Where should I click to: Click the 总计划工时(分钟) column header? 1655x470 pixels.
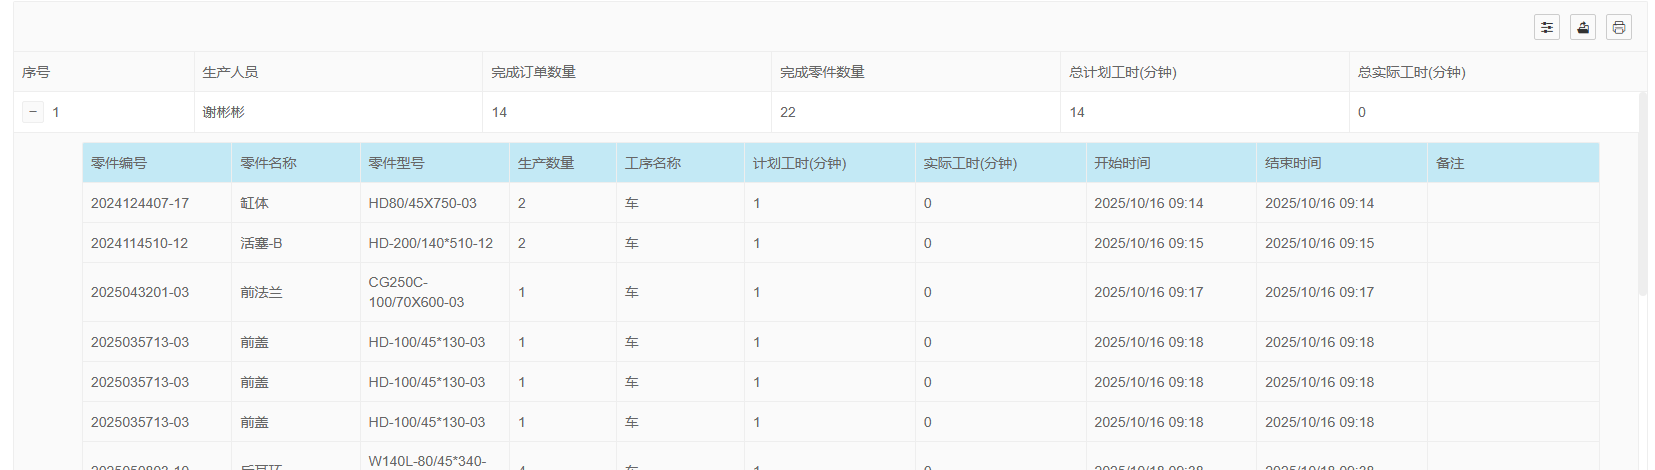click(1122, 72)
